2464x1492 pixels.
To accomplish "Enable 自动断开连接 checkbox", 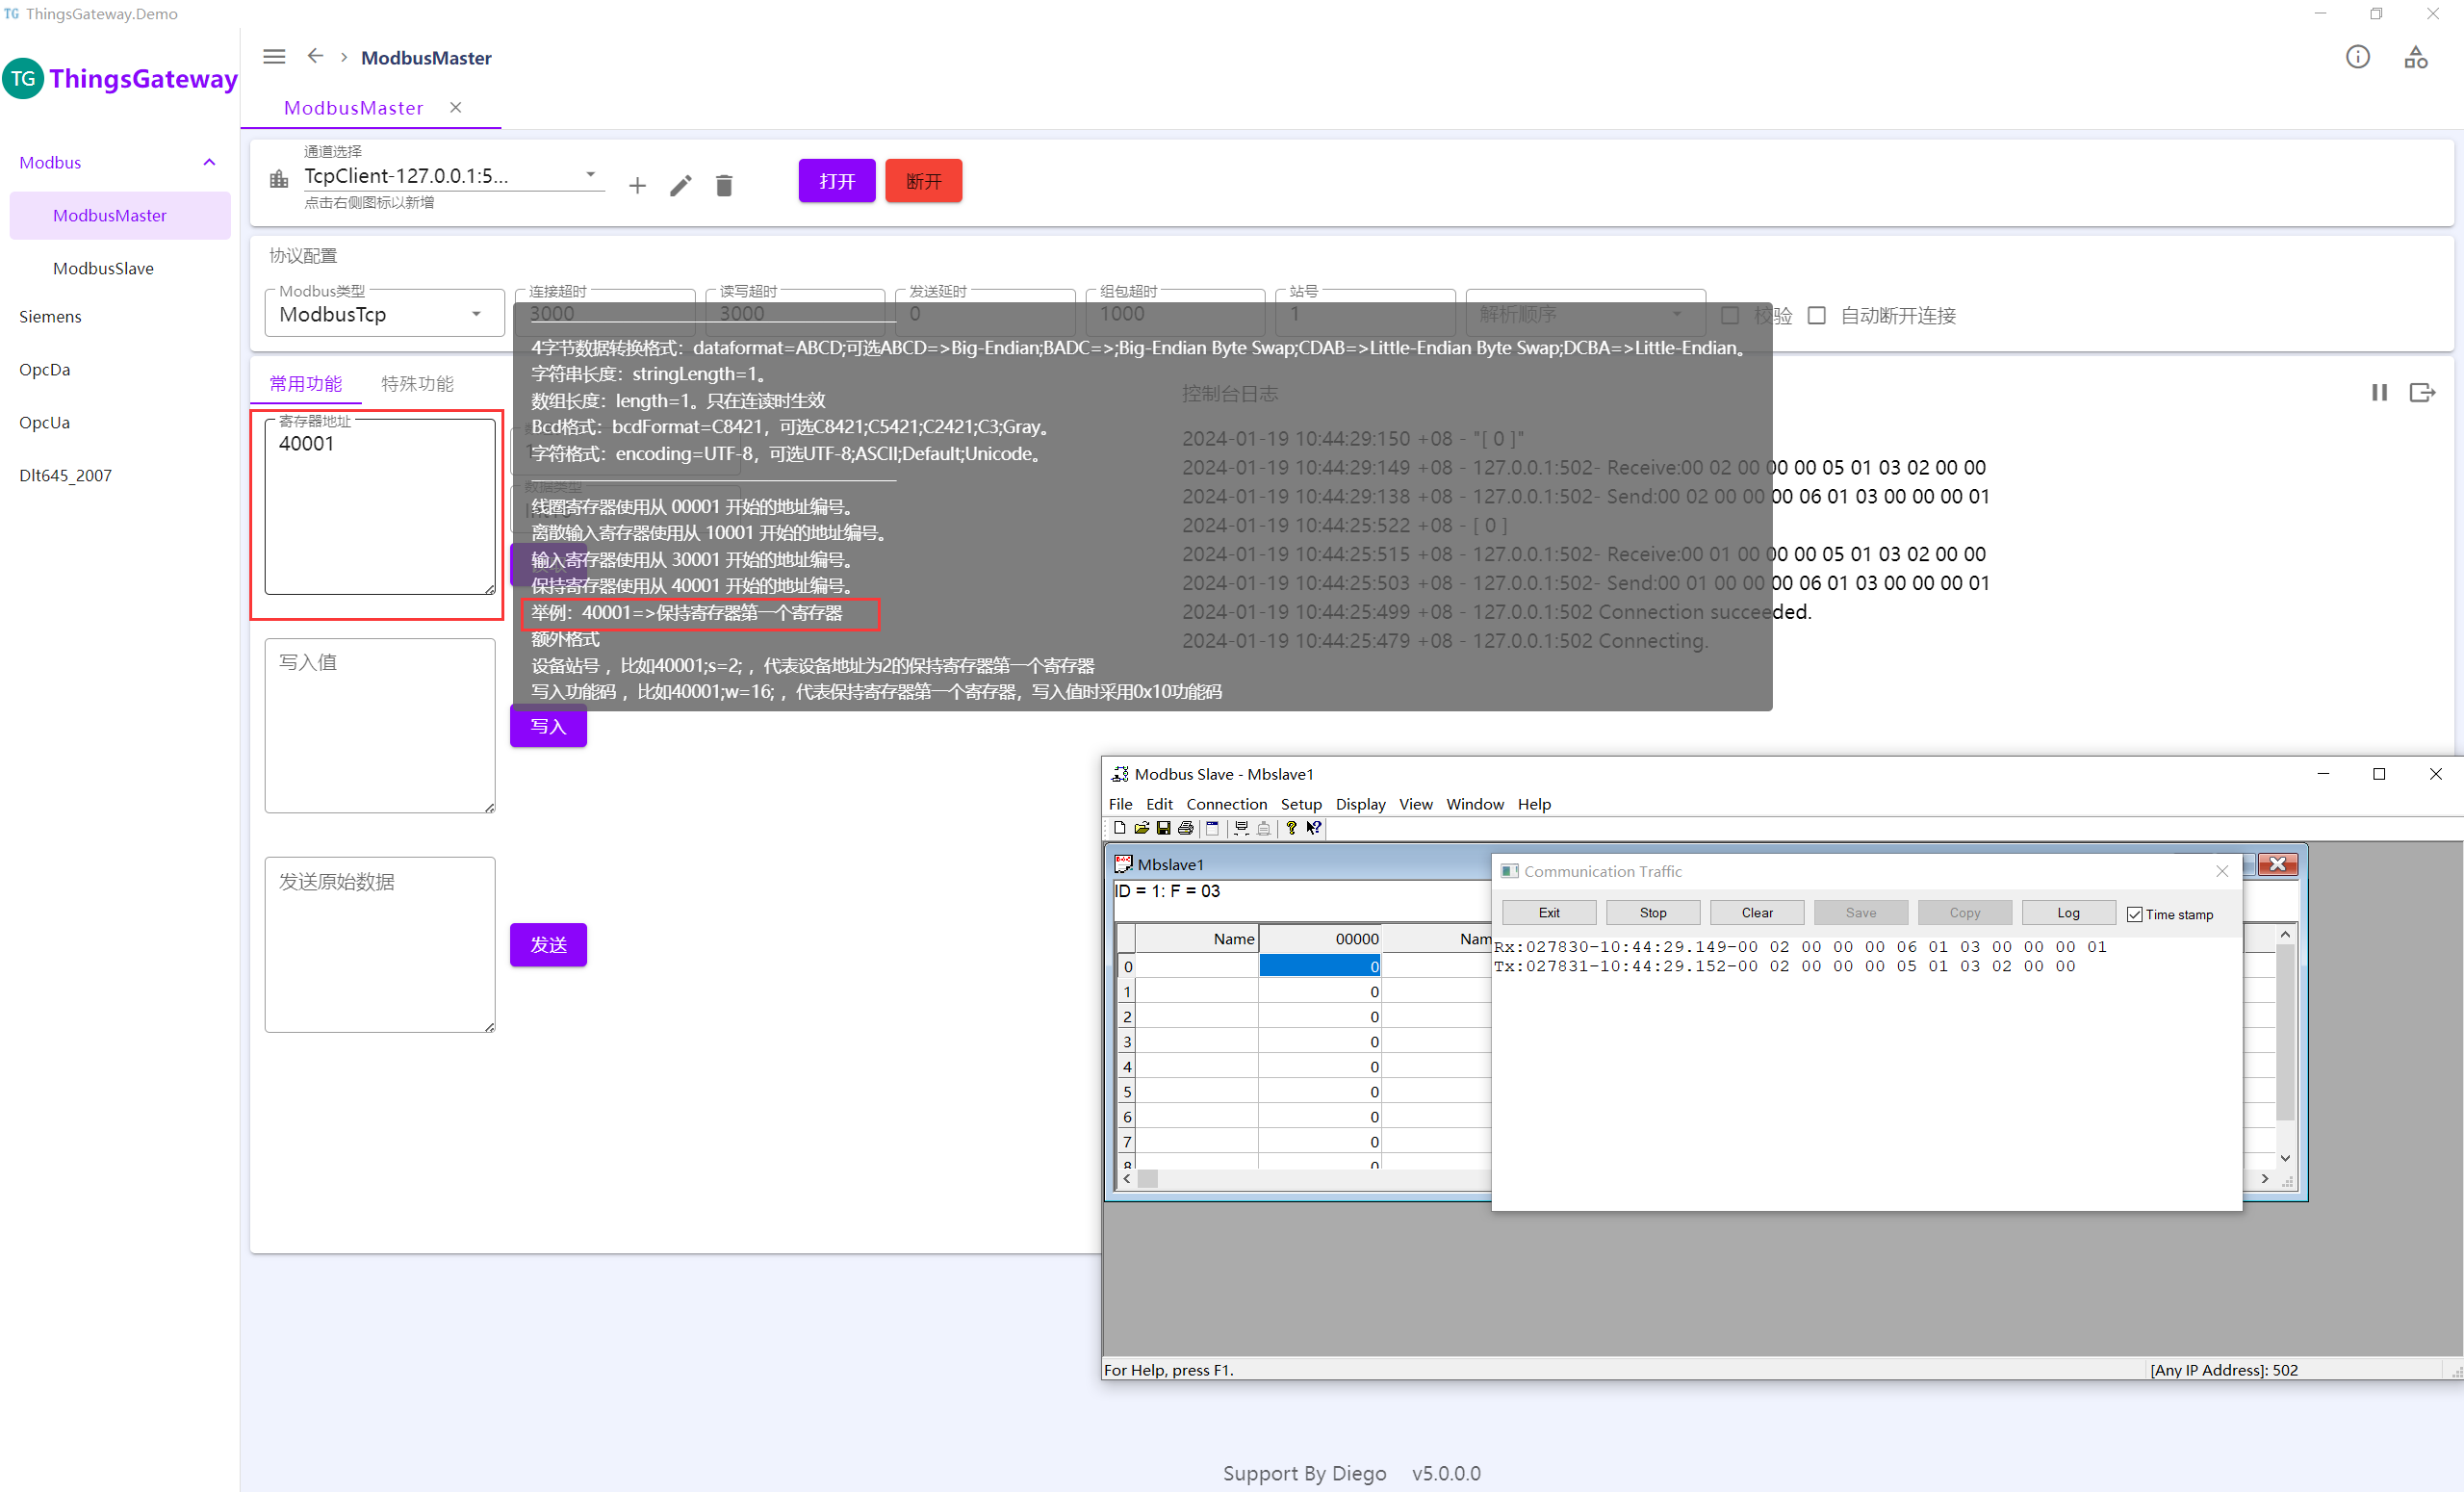I will coord(1817,315).
